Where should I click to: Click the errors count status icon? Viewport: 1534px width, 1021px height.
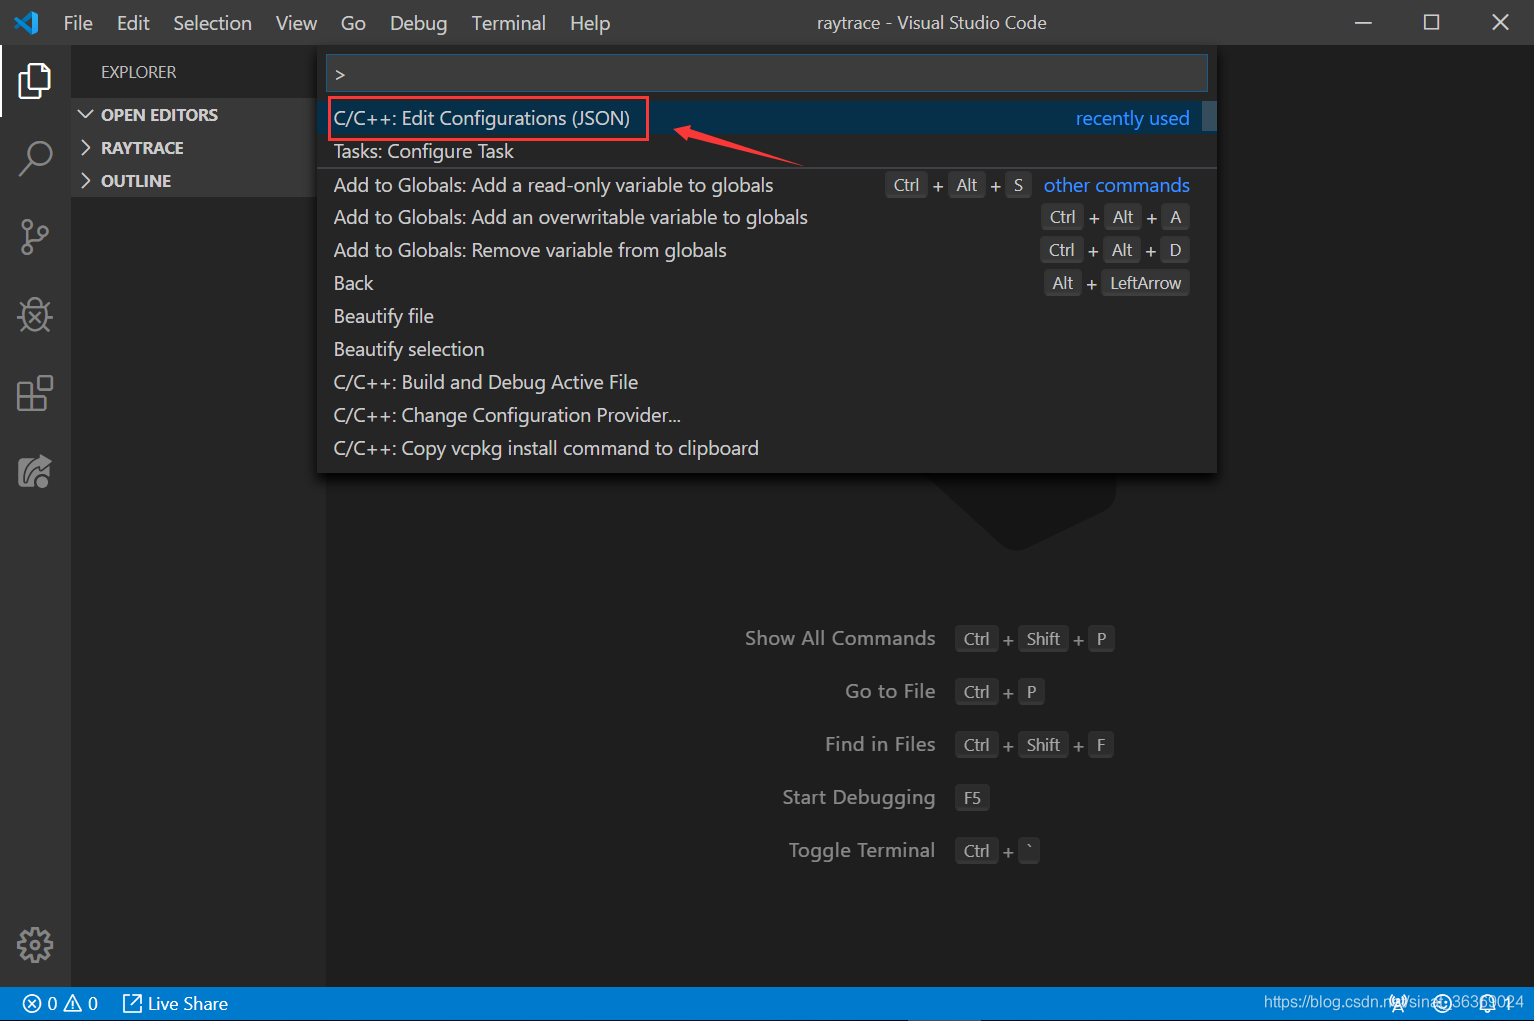(41, 1003)
